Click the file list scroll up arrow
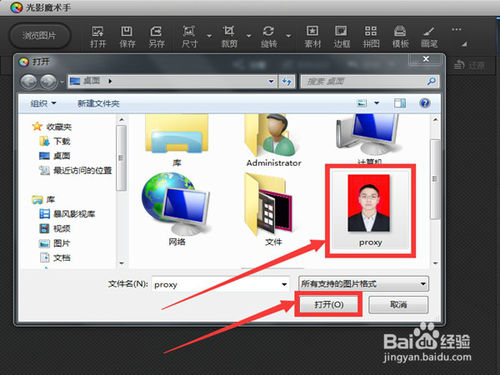The image size is (500, 375). [435, 119]
